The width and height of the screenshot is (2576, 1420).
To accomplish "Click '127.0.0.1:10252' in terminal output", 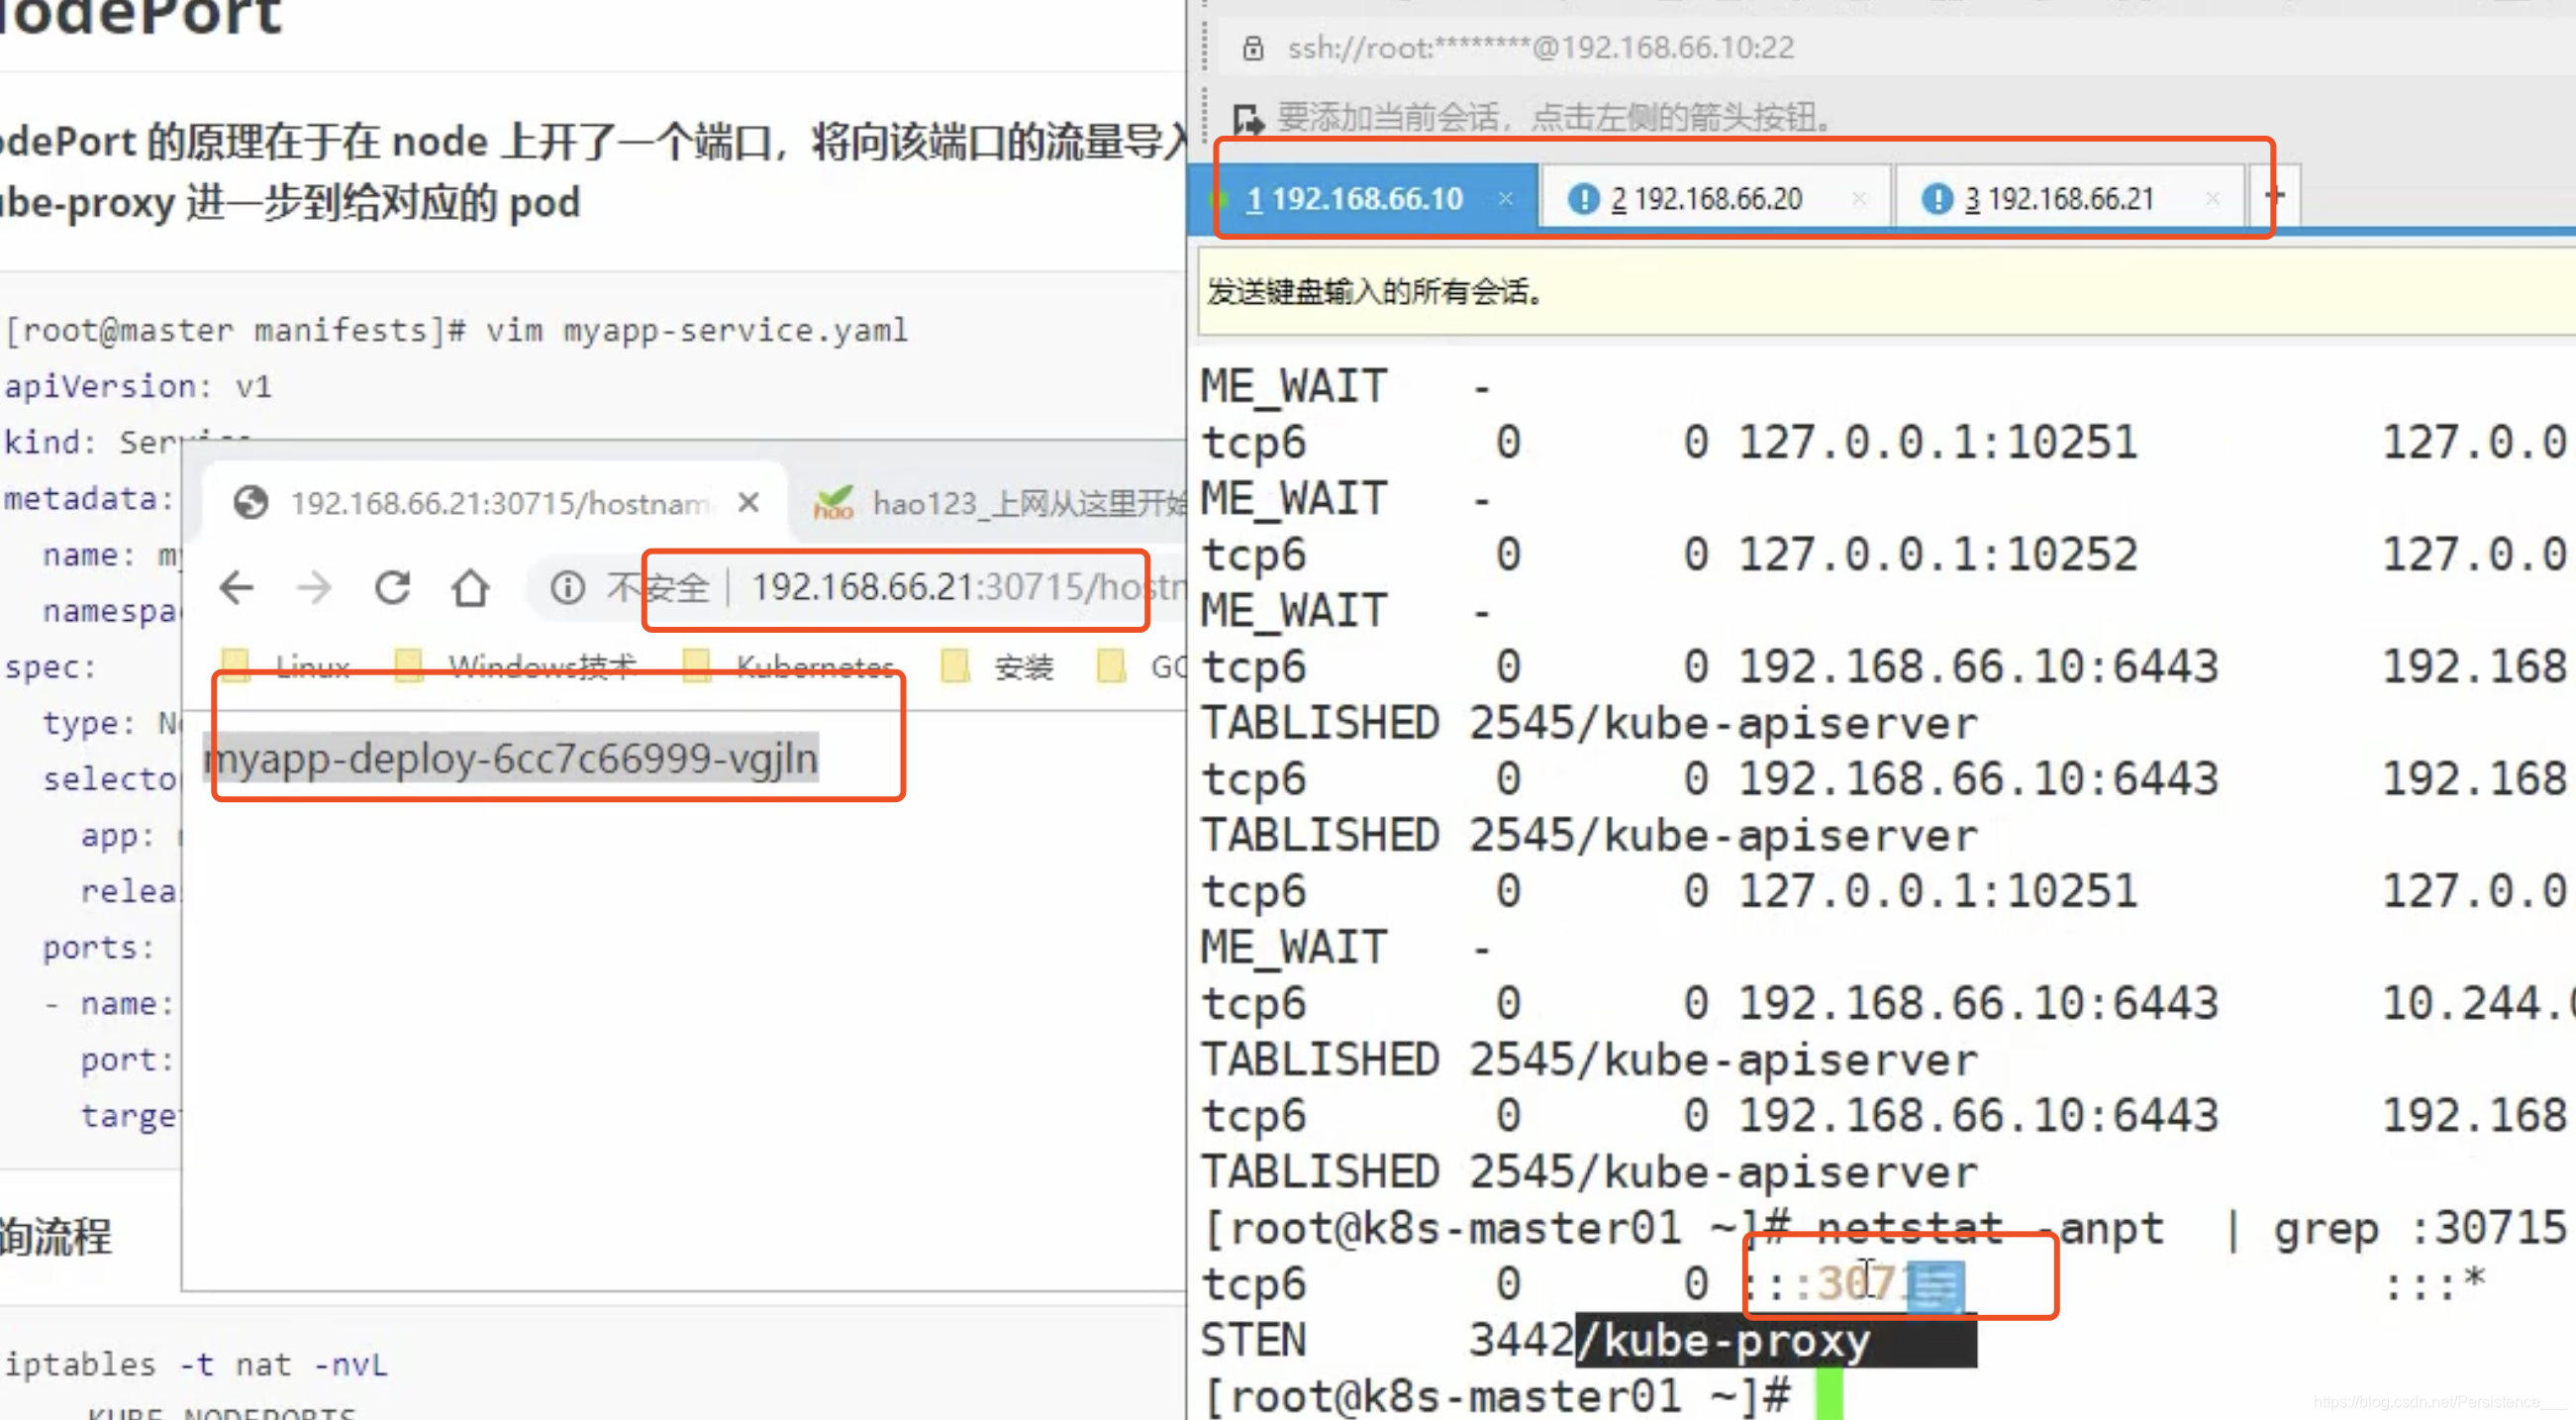I will coord(1938,554).
